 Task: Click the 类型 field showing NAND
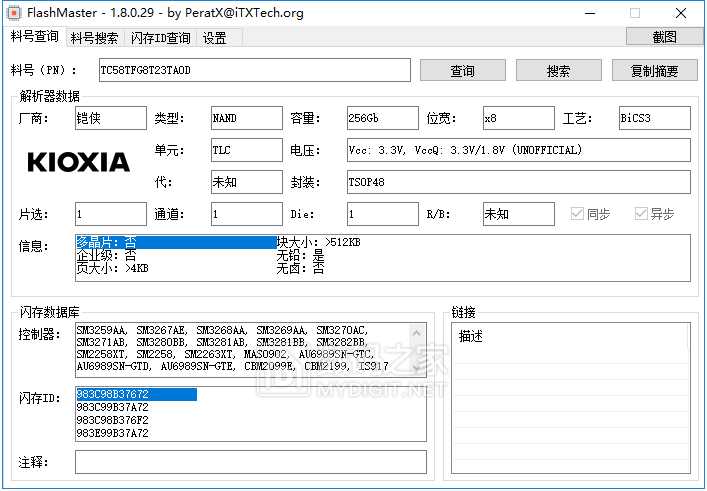click(x=247, y=118)
